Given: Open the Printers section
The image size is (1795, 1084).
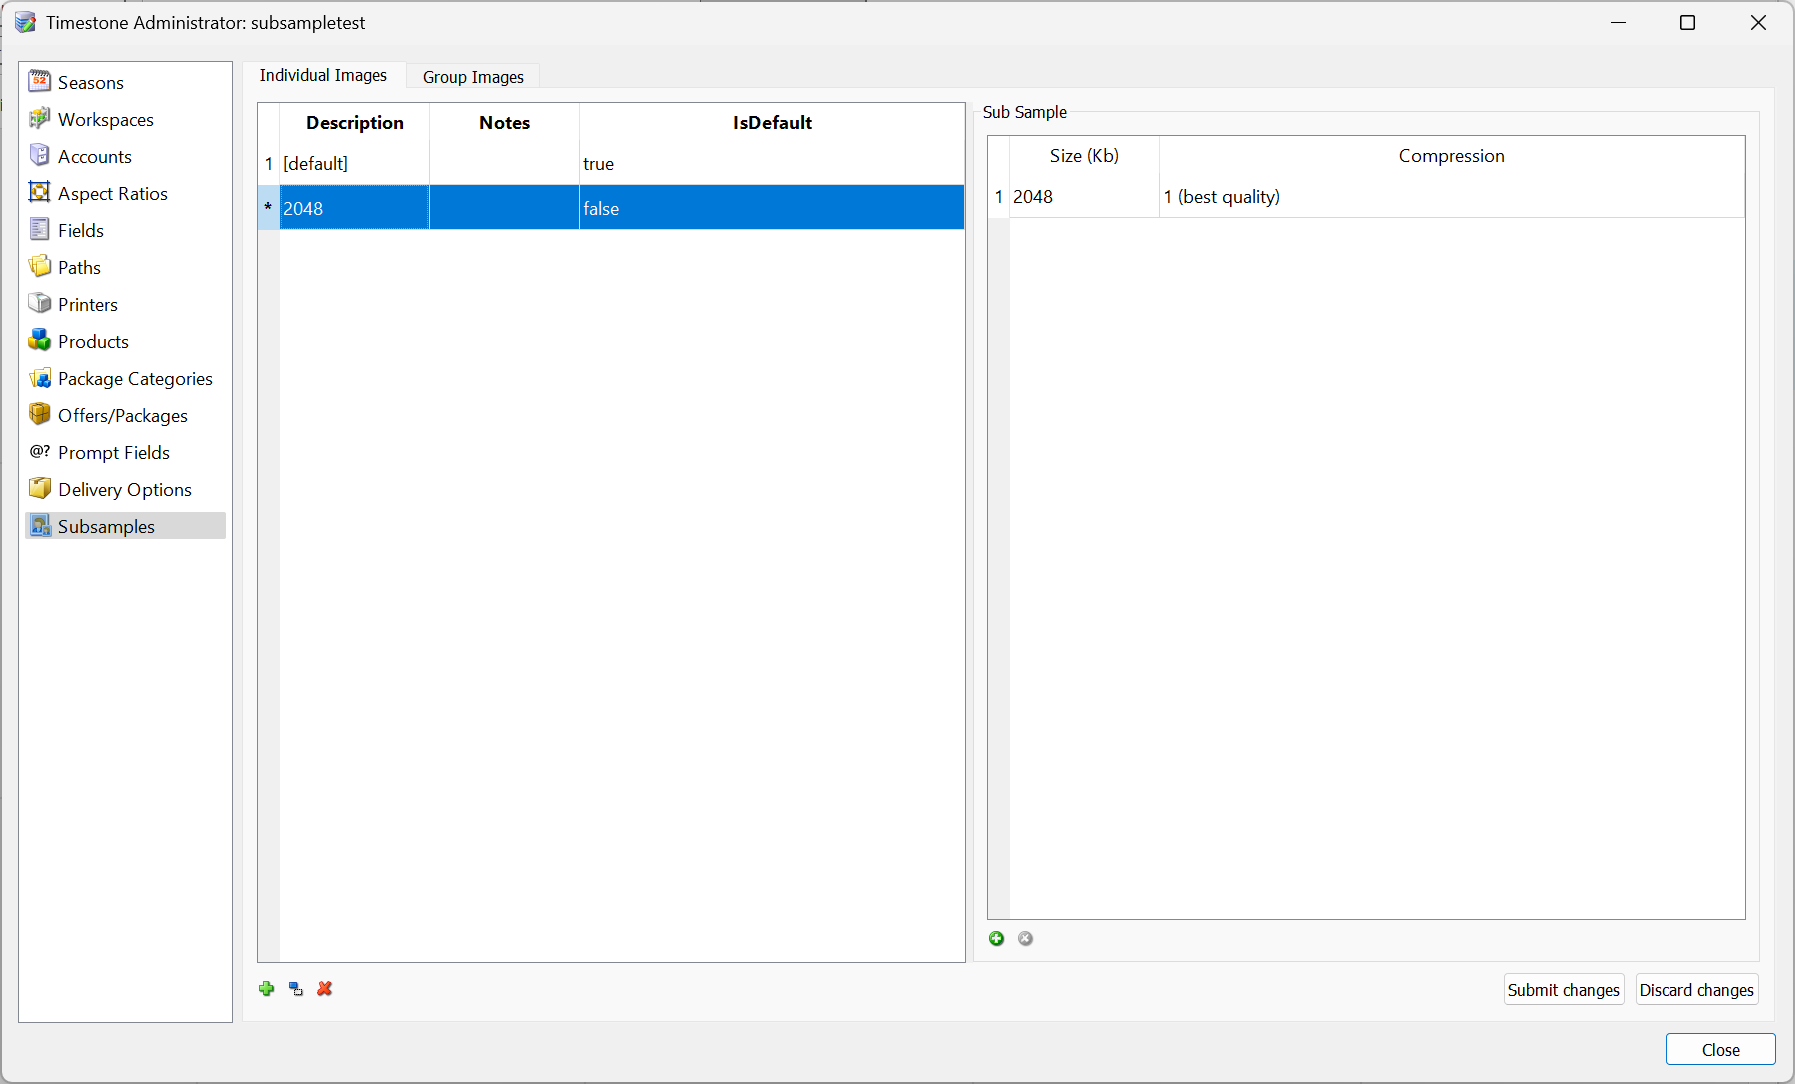Looking at the screenshot, I should (x=125, y=304).
